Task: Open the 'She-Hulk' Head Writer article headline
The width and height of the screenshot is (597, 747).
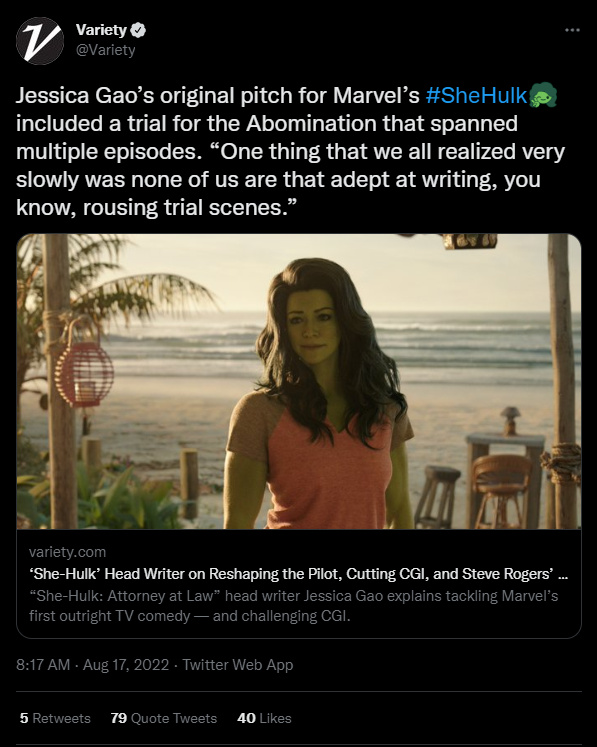Action: click(x=298, y=574)
